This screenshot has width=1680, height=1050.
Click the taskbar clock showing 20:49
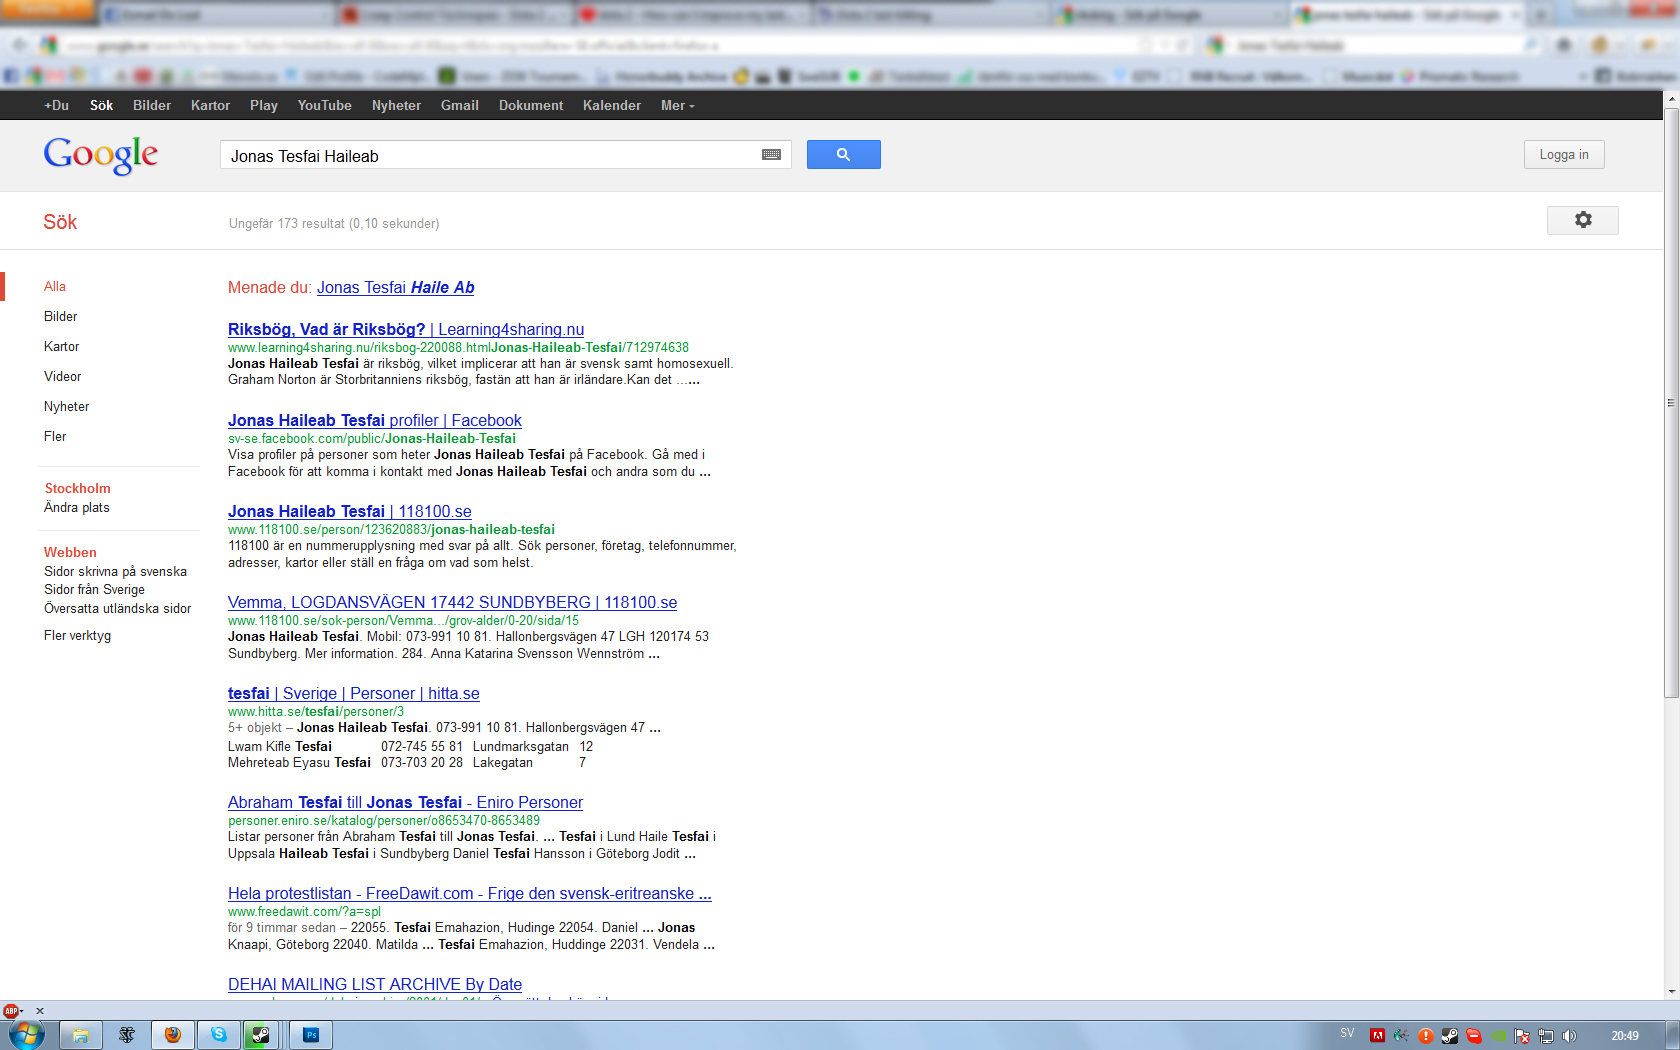1625,1036
